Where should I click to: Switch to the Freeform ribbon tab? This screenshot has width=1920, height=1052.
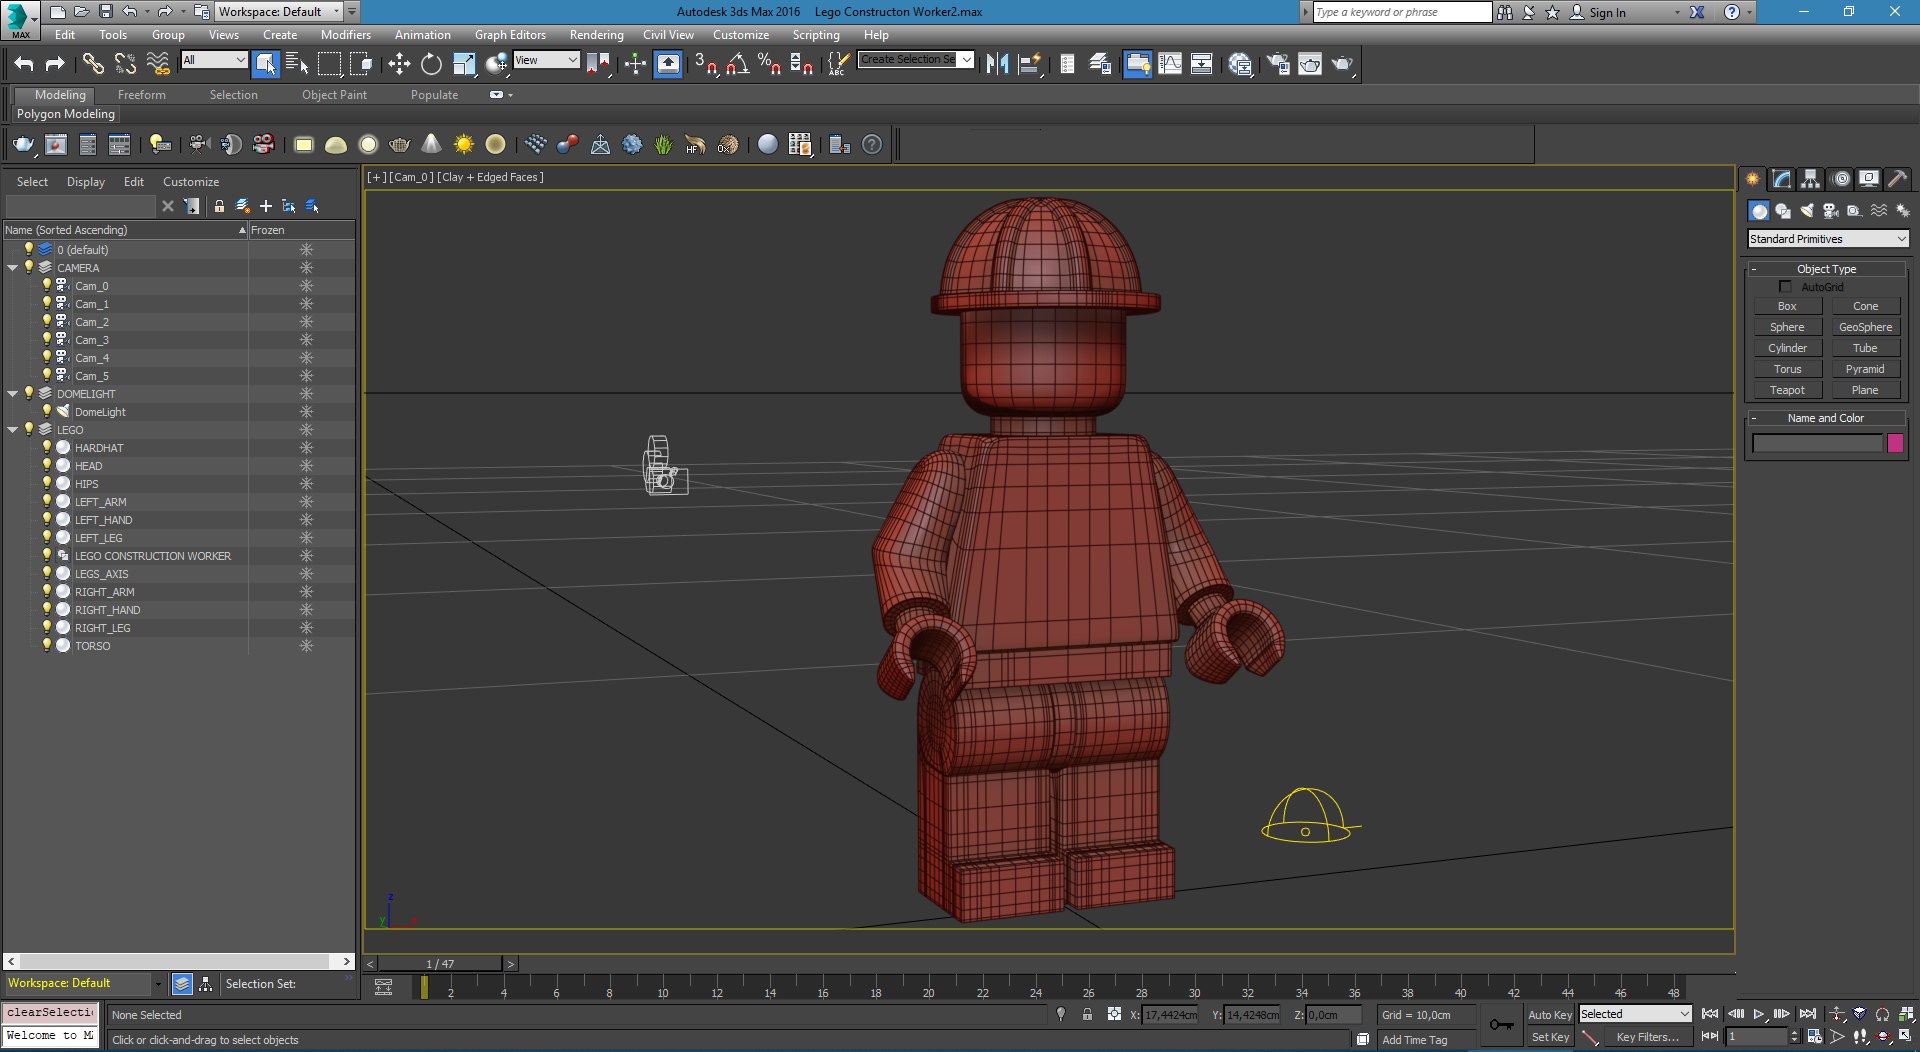click(142, 95)
